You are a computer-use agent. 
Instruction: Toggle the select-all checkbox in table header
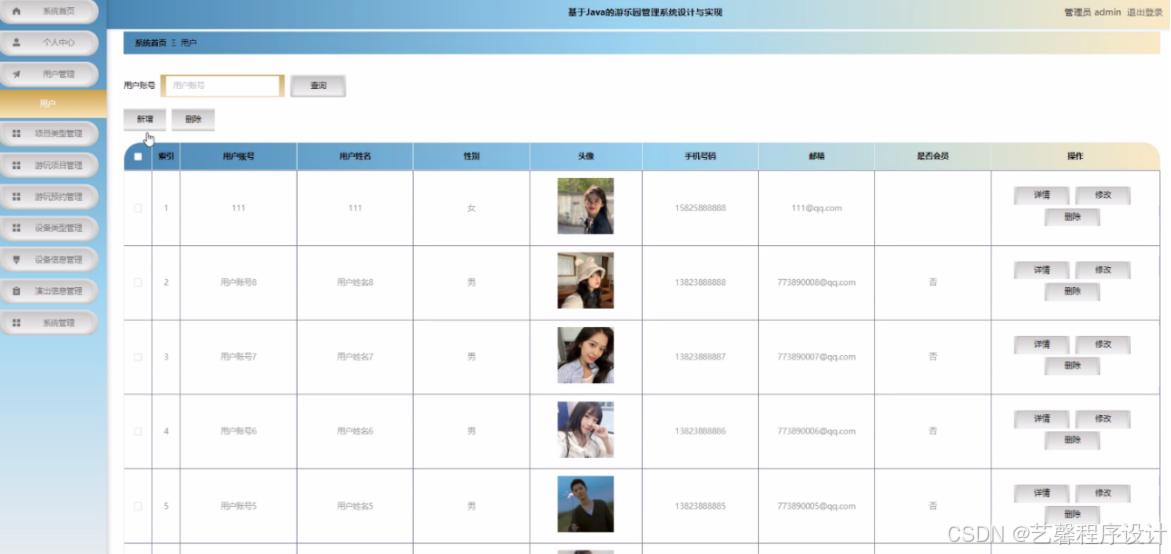tap(137, 157)
